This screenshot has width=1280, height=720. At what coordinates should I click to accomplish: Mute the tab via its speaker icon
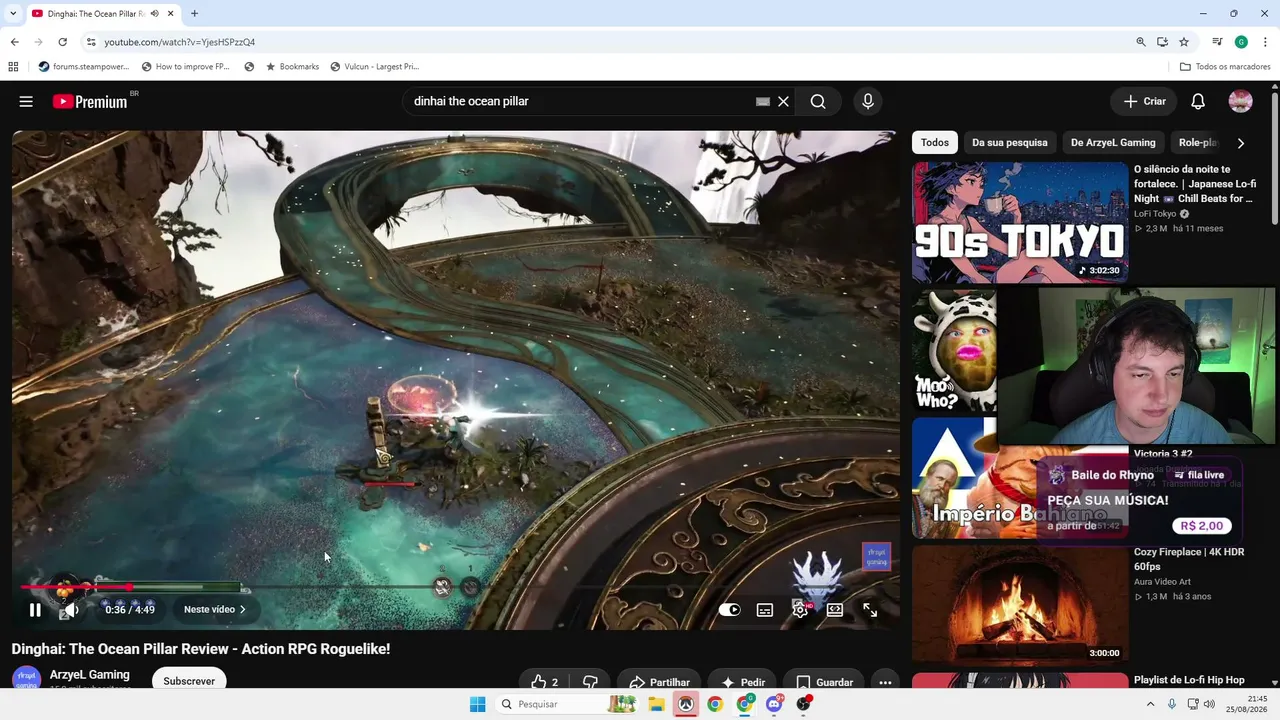tap(155, 14)
